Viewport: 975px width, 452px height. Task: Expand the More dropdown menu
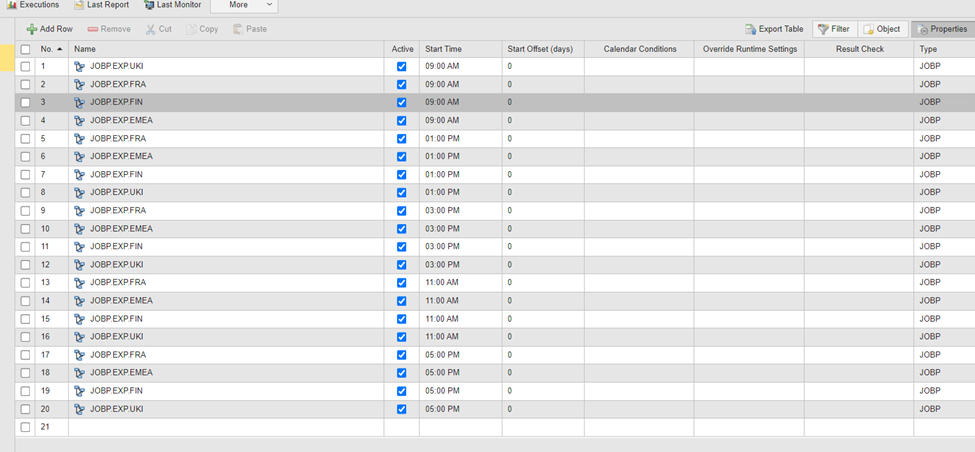pos(244,5)
